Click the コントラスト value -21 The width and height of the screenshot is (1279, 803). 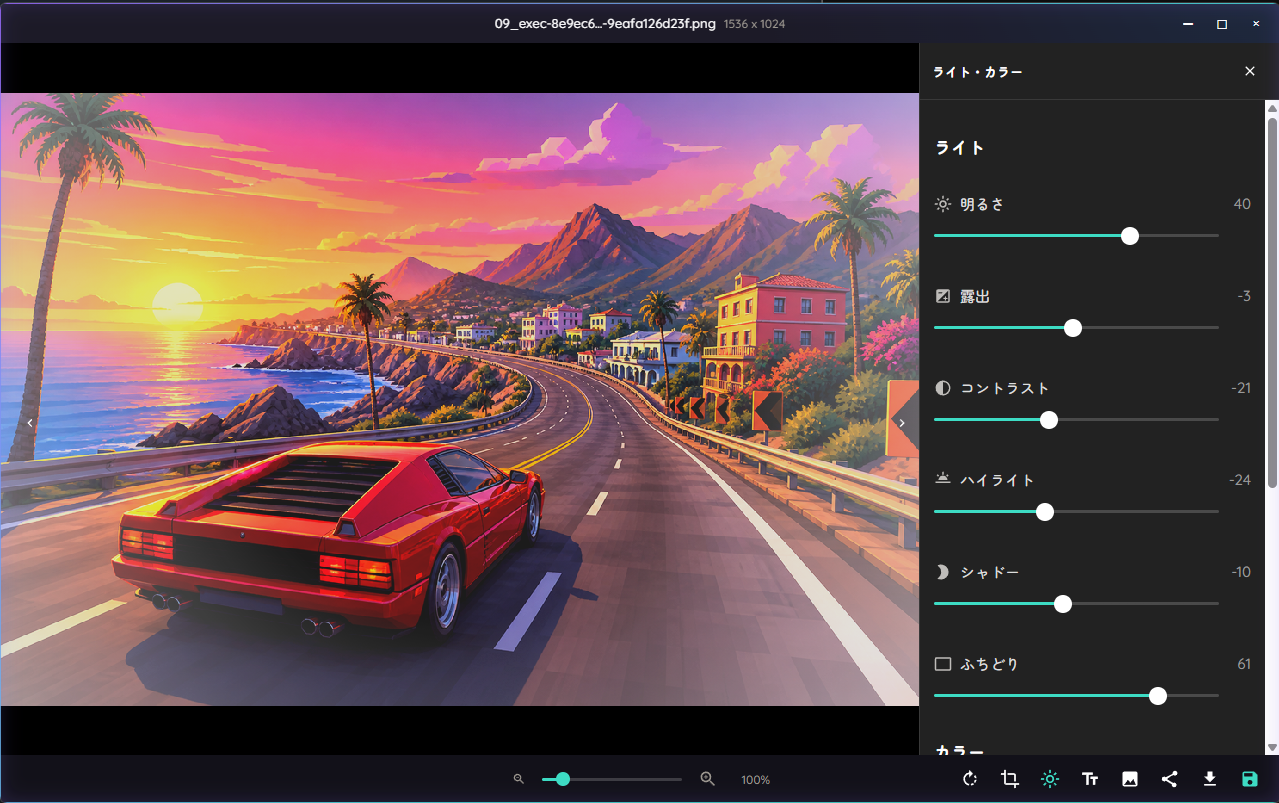tap(1241, 388)
